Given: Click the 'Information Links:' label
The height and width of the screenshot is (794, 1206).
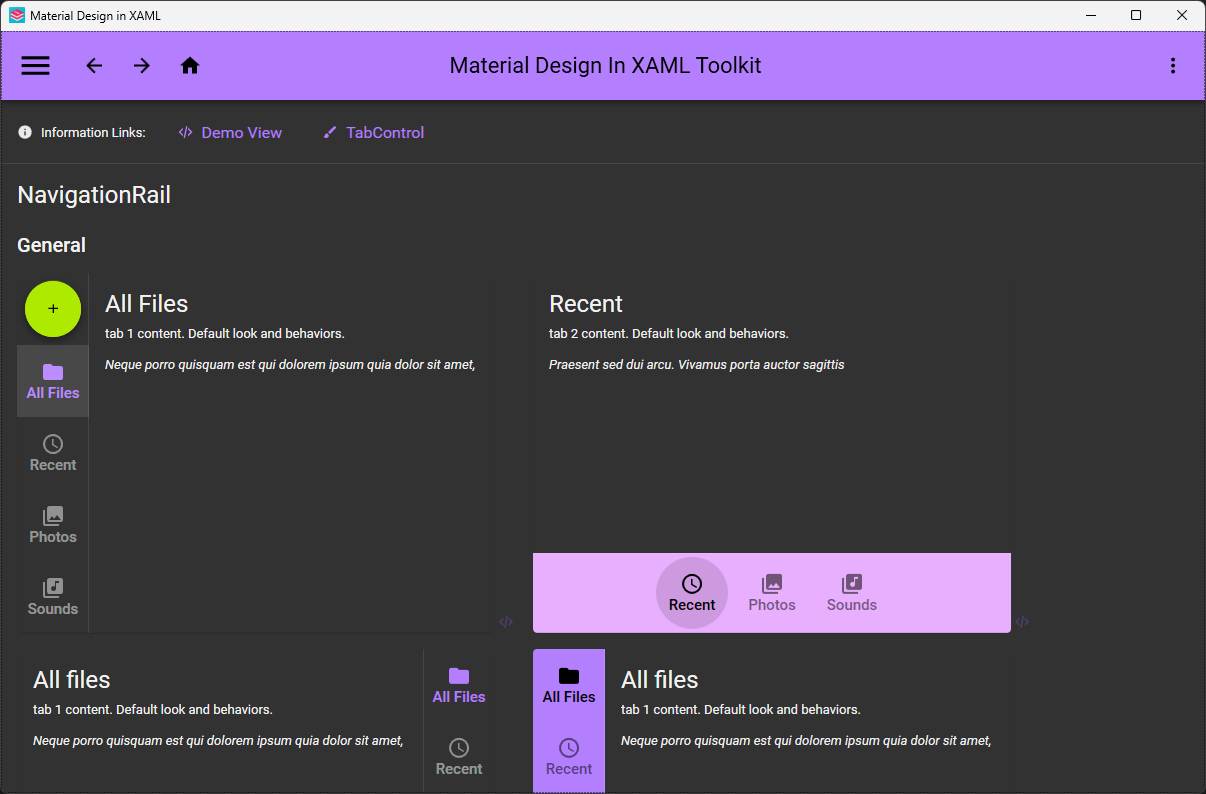Looking at the screenshot, I should click(93, 132).
